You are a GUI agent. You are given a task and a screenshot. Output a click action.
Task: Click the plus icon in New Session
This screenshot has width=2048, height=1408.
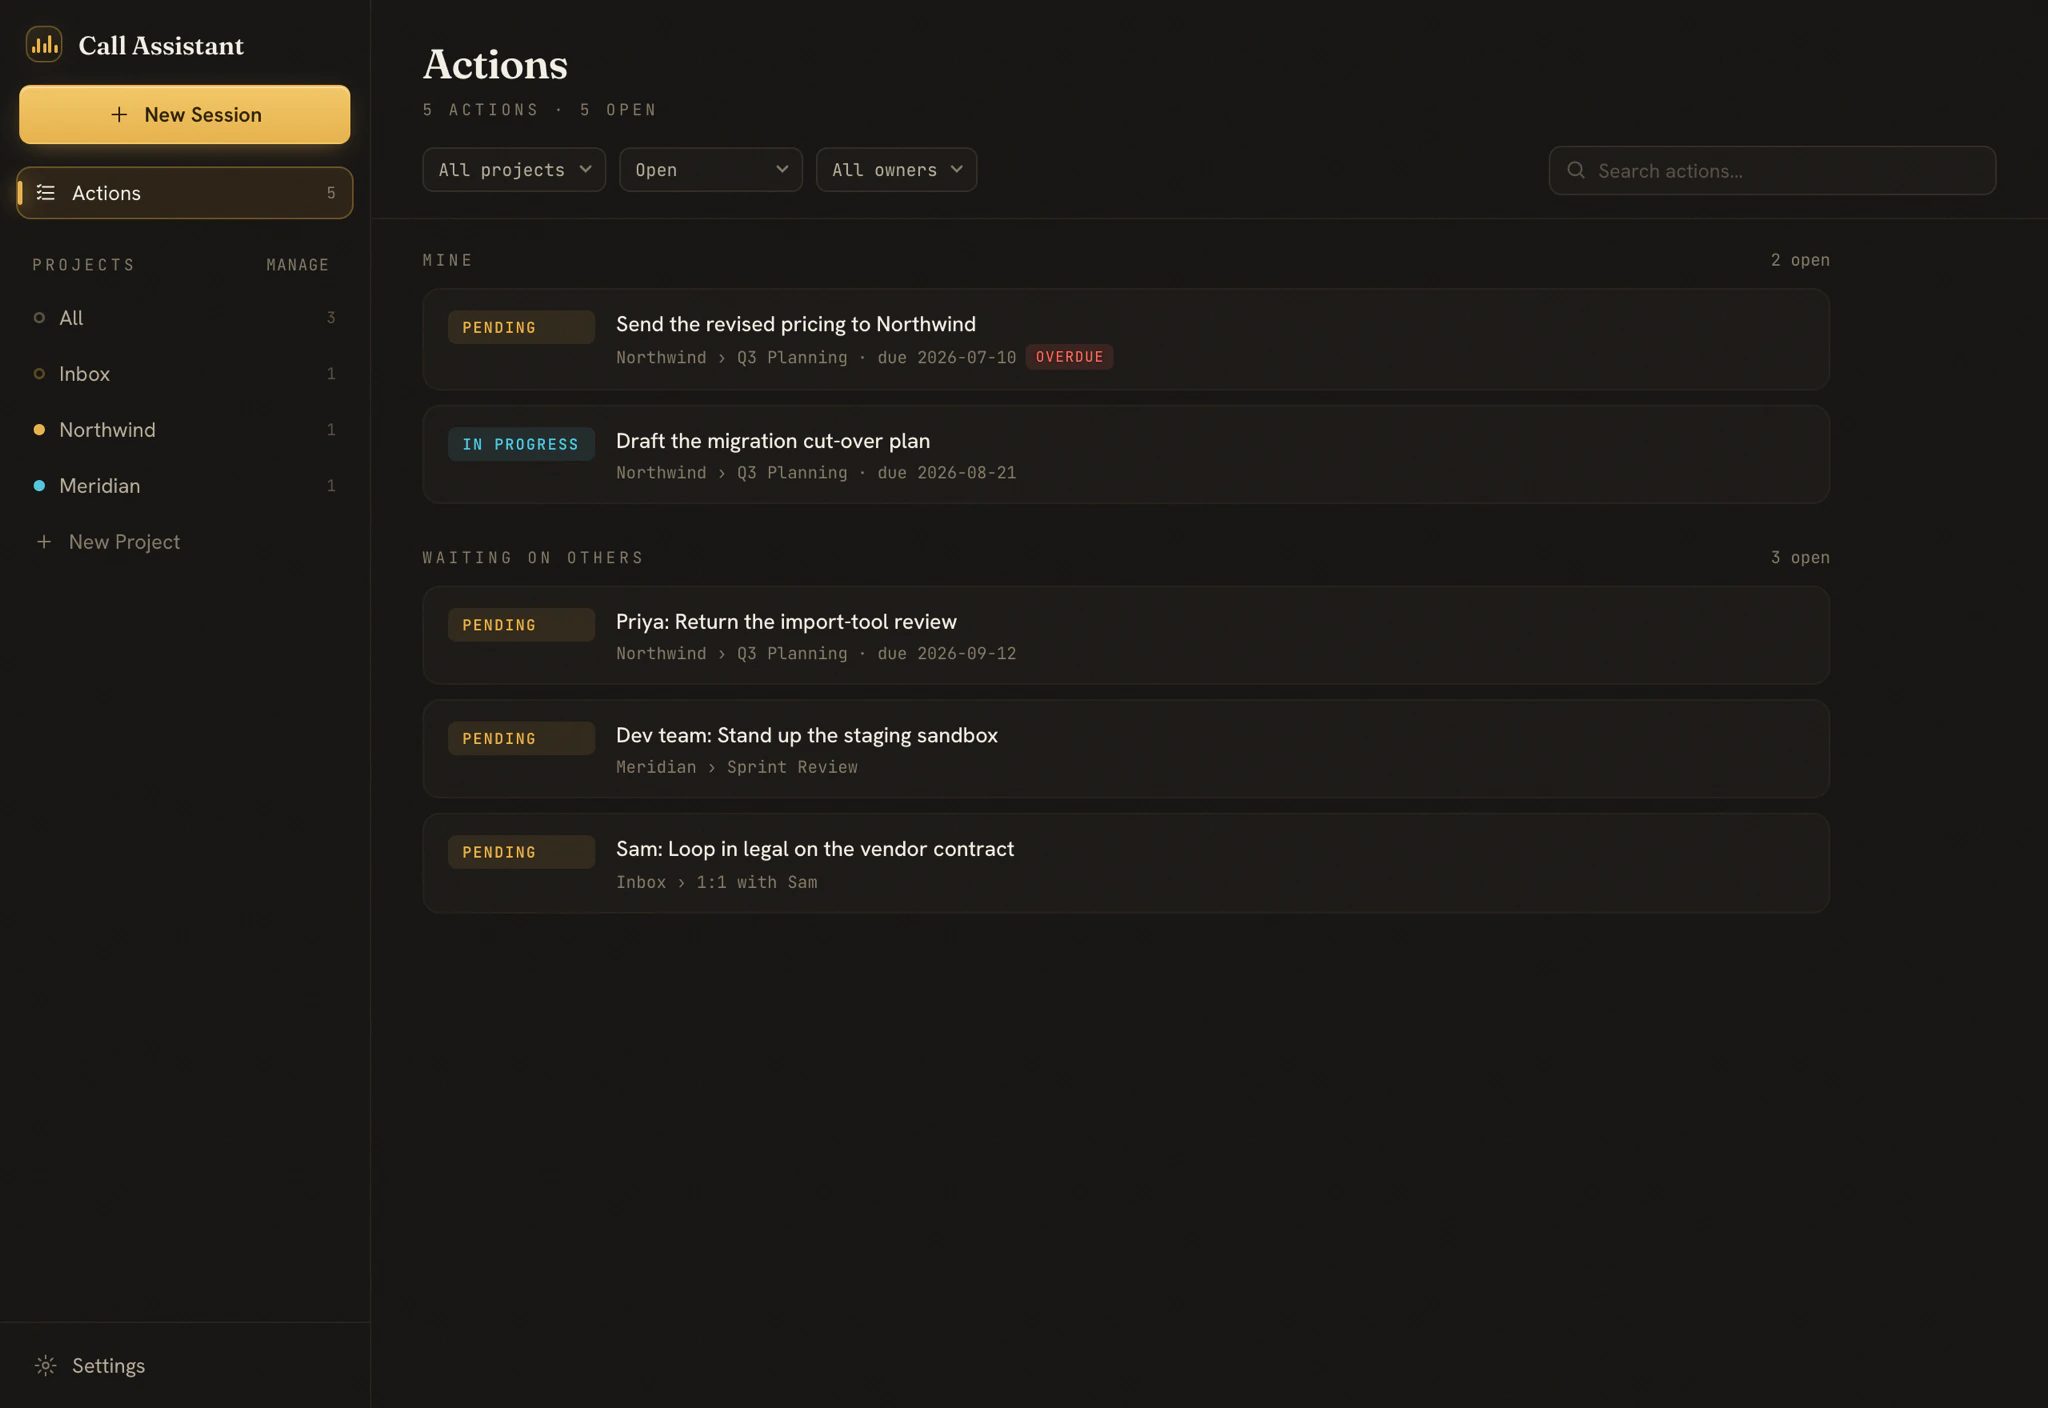(x=119, y=115)
